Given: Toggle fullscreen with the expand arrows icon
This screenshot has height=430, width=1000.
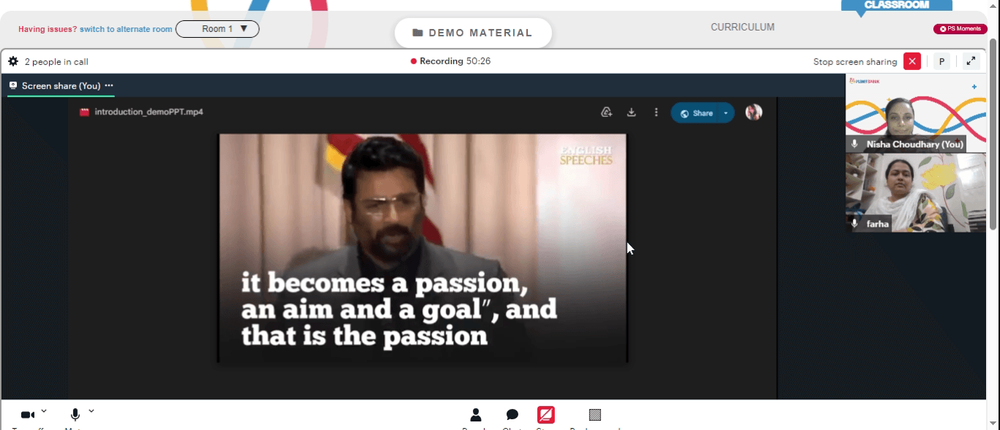Looking at the screenshot, I should (971, 61).
